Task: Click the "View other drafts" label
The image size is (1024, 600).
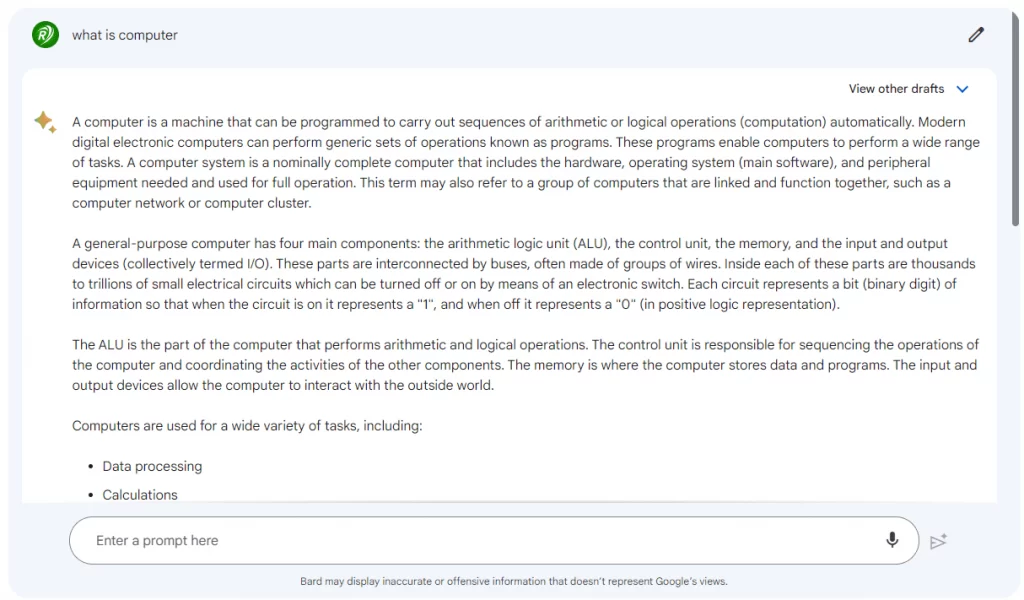Action: coord(896,89)
